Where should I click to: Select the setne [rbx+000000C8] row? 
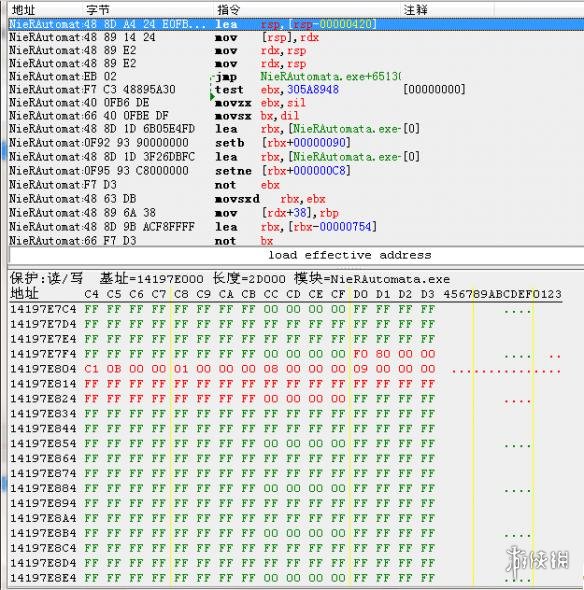click(296, 171)
